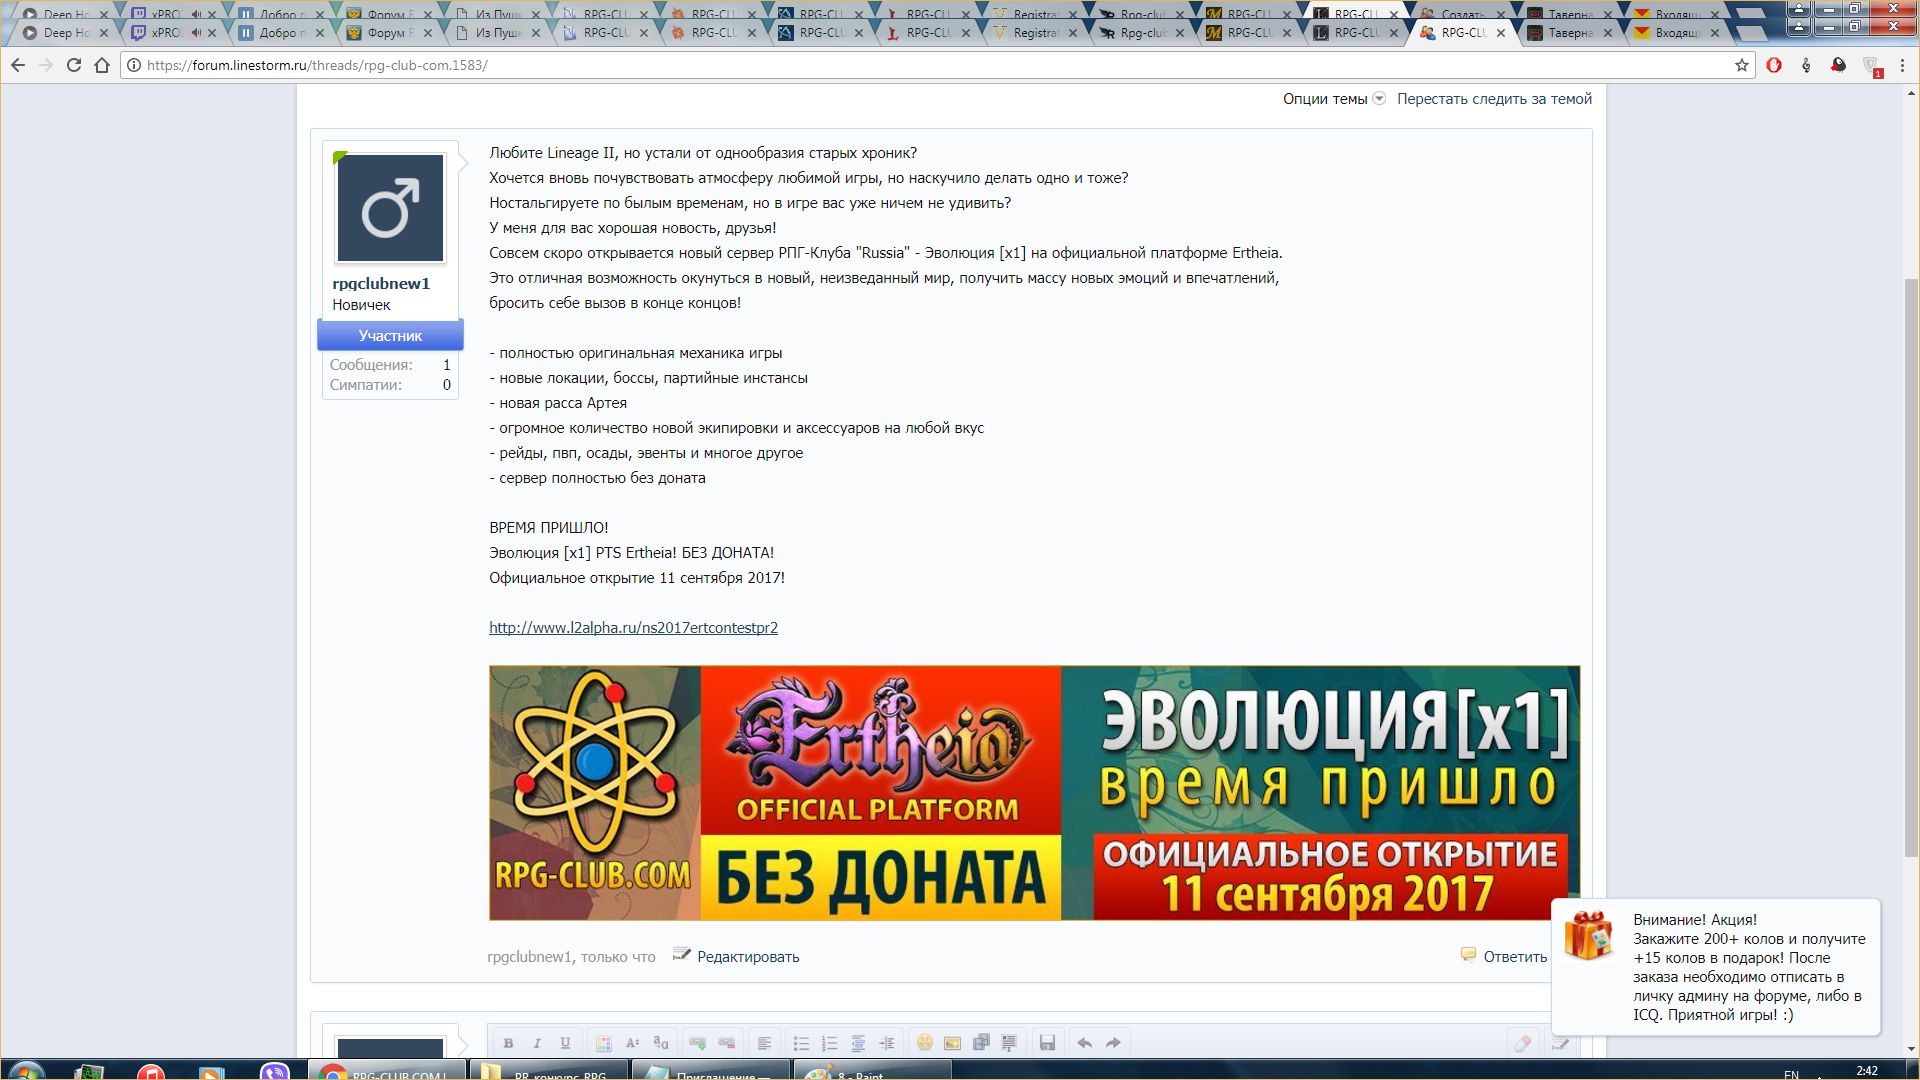Expand the Опции темы dropdown
This screenshot has height=1080, width=1920.
point(1334,99)
